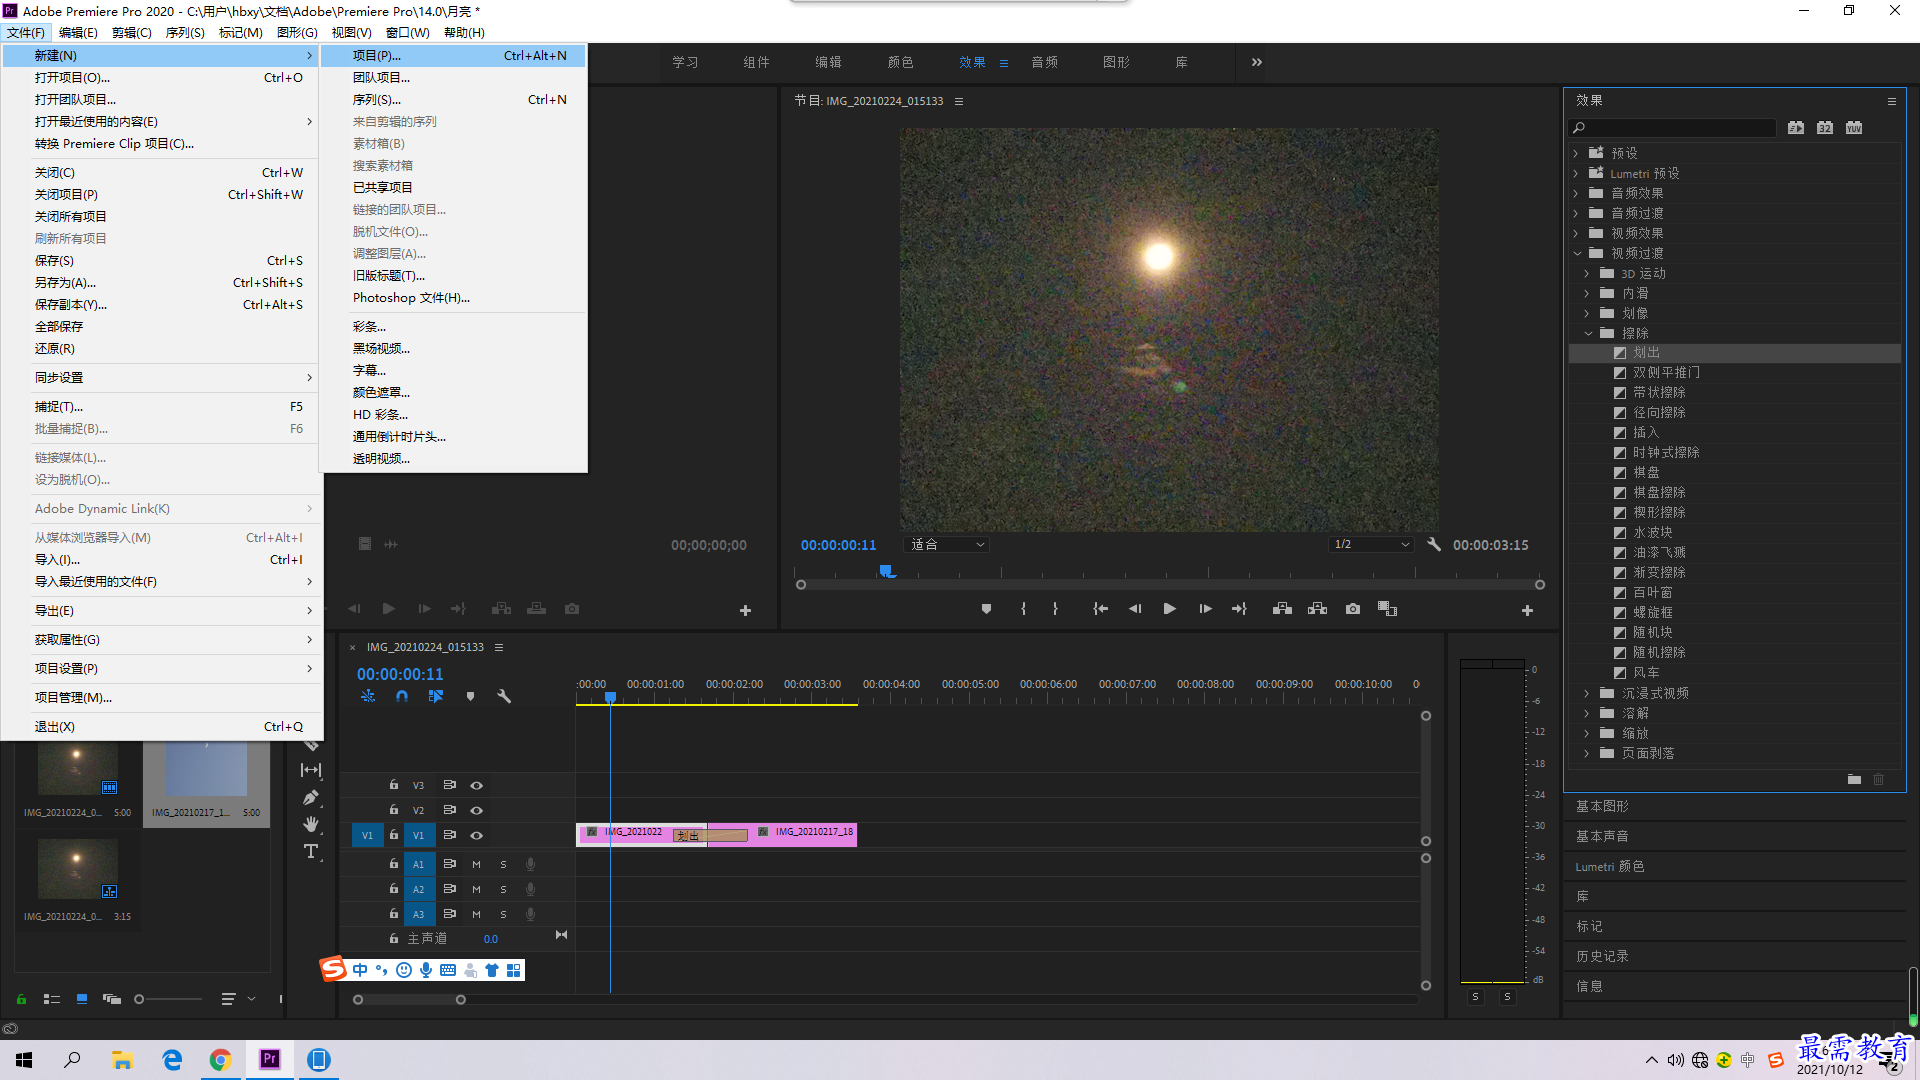Go to In point in Program monitor
Image resolution: width=1920 pixels, height=1080 pixels.
tap(1100, 609)
